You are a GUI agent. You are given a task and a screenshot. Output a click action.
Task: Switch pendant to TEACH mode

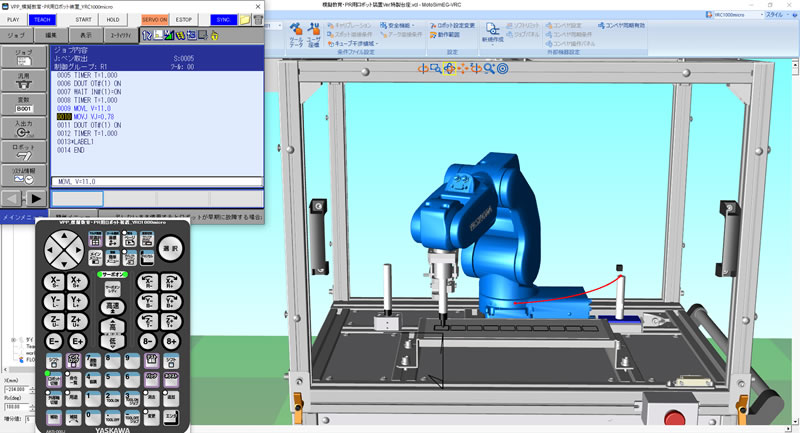(43, 19)
